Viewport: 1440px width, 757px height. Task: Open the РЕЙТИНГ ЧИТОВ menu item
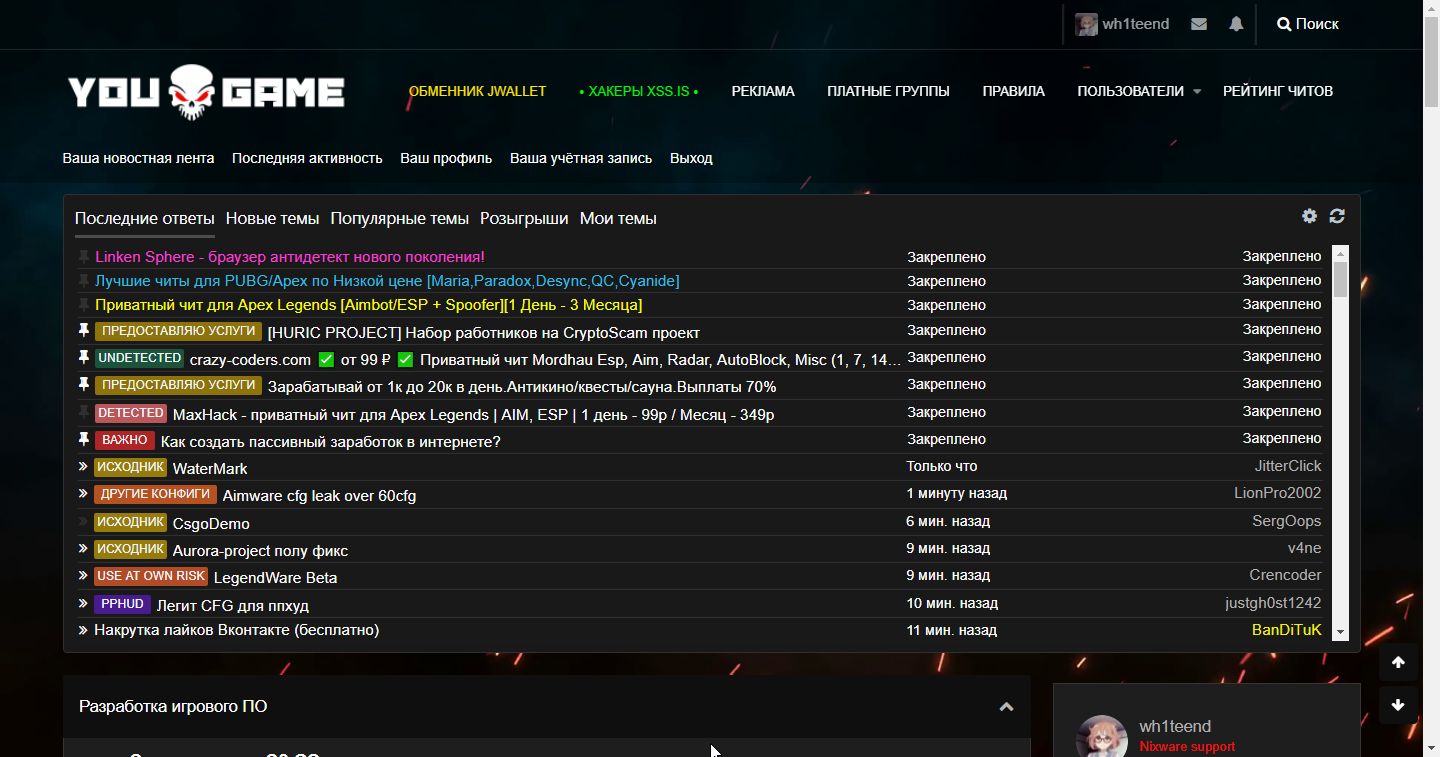pos(1278,91)
